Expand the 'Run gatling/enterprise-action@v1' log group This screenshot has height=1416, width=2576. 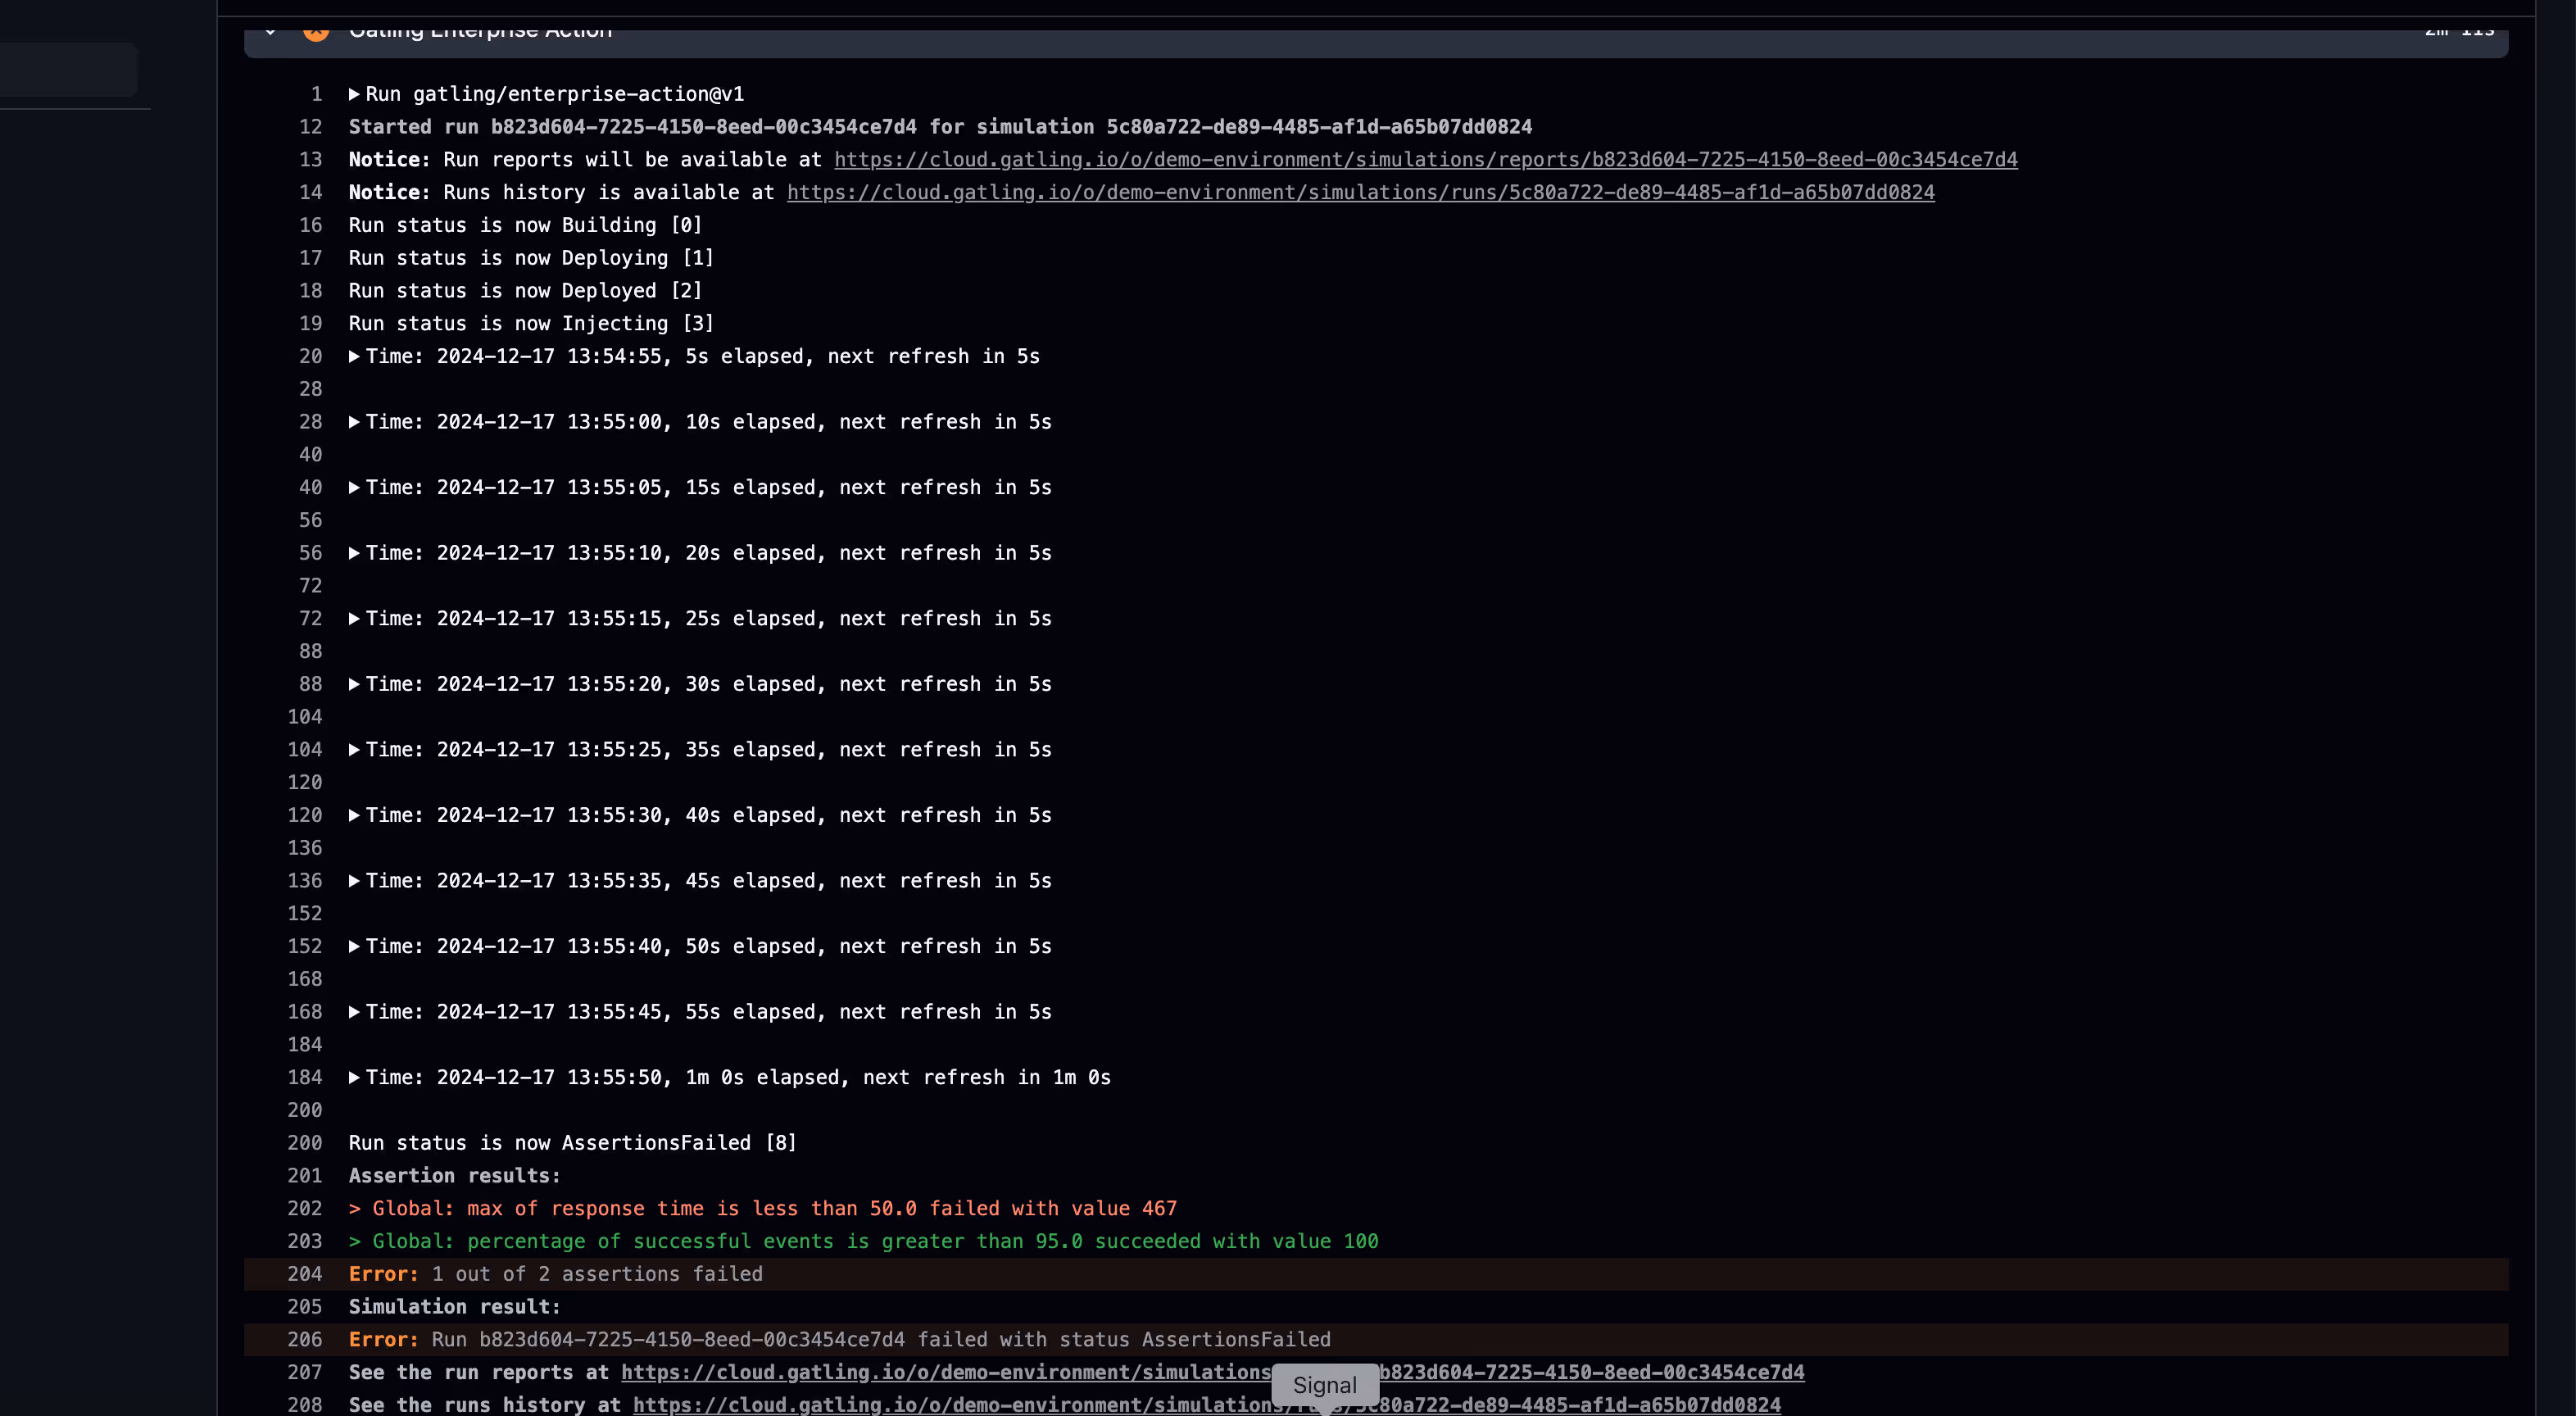pyautogui.click(x=354, y=94)
